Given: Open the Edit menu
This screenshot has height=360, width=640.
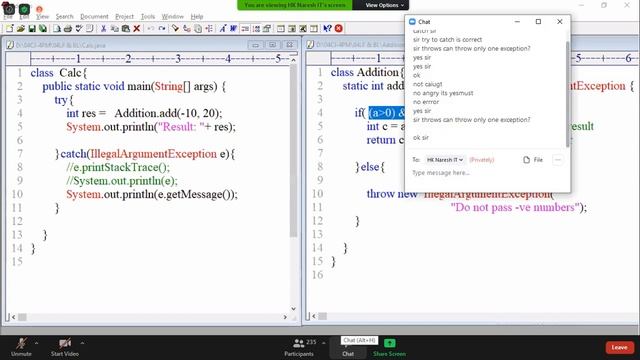Looking at the screenshot, I should [24, 17].
